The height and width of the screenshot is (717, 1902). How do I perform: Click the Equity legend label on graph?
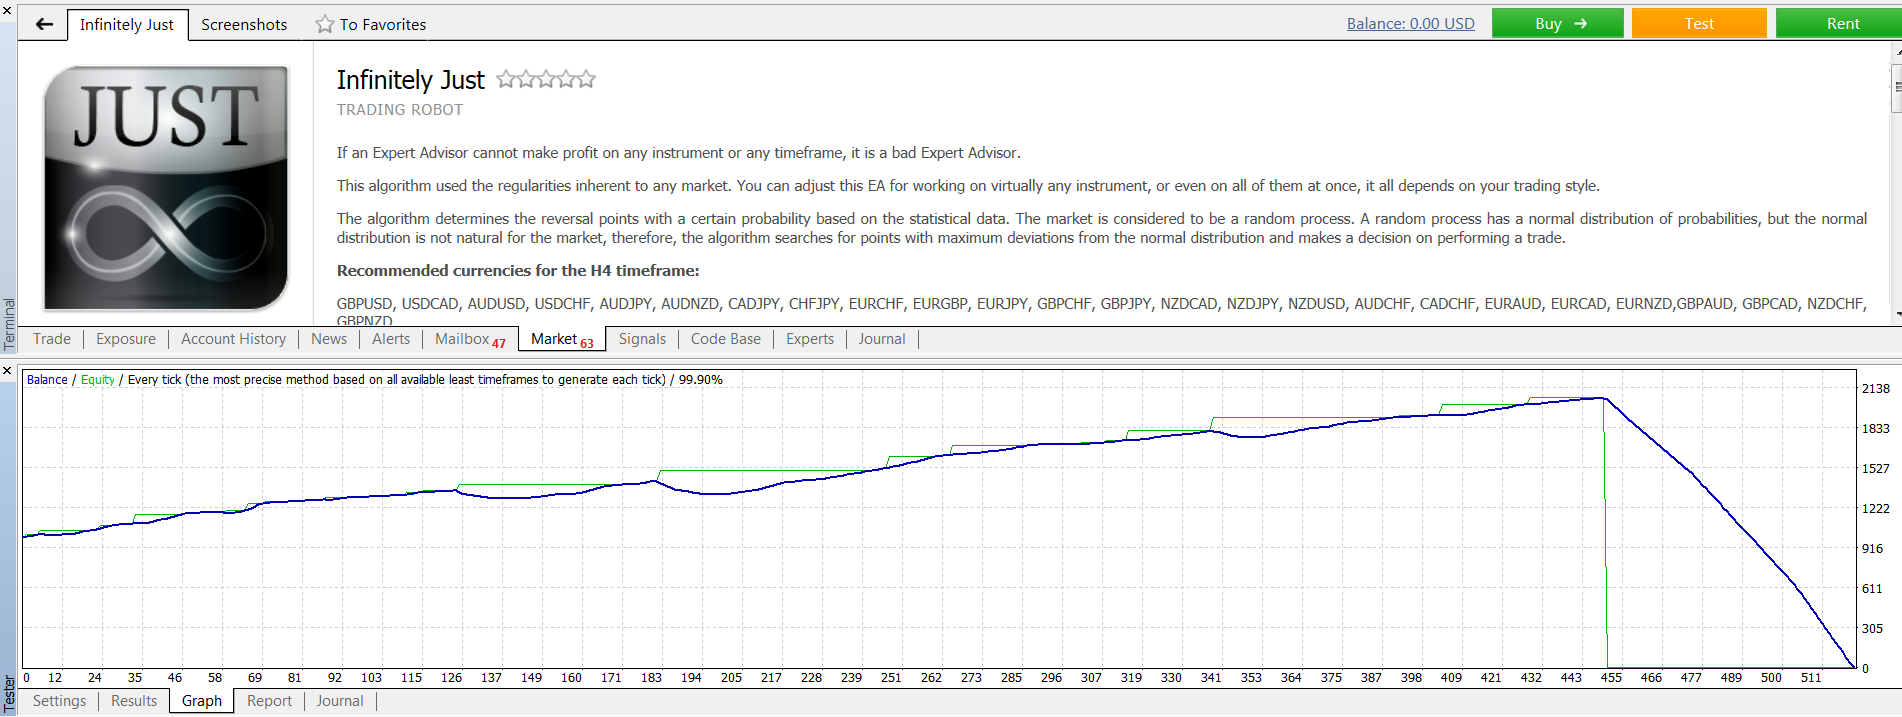98,380
